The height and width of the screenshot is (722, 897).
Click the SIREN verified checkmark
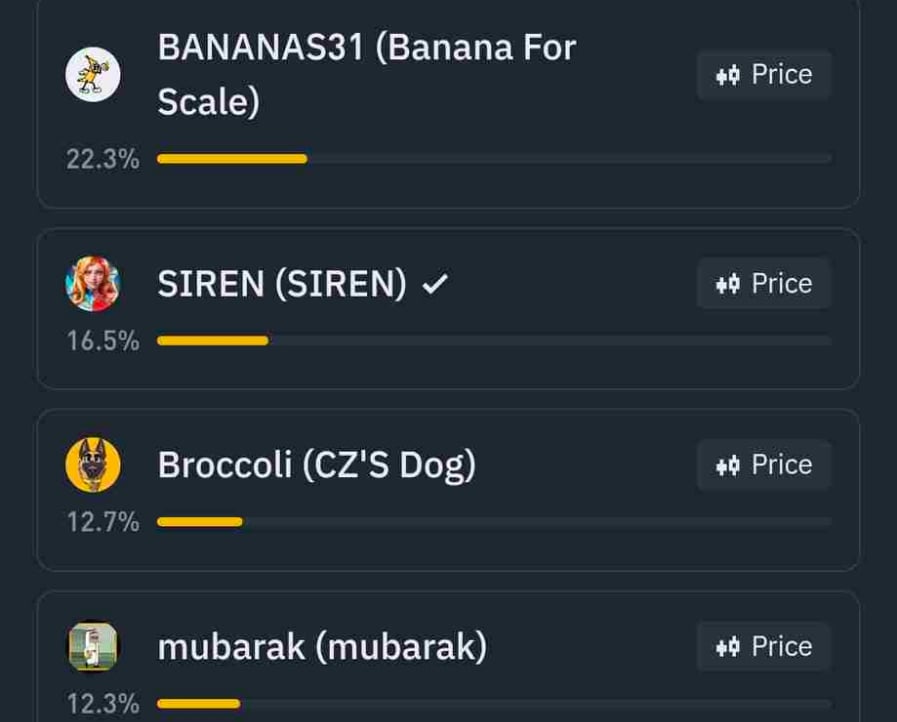click(x=435, y=285)
